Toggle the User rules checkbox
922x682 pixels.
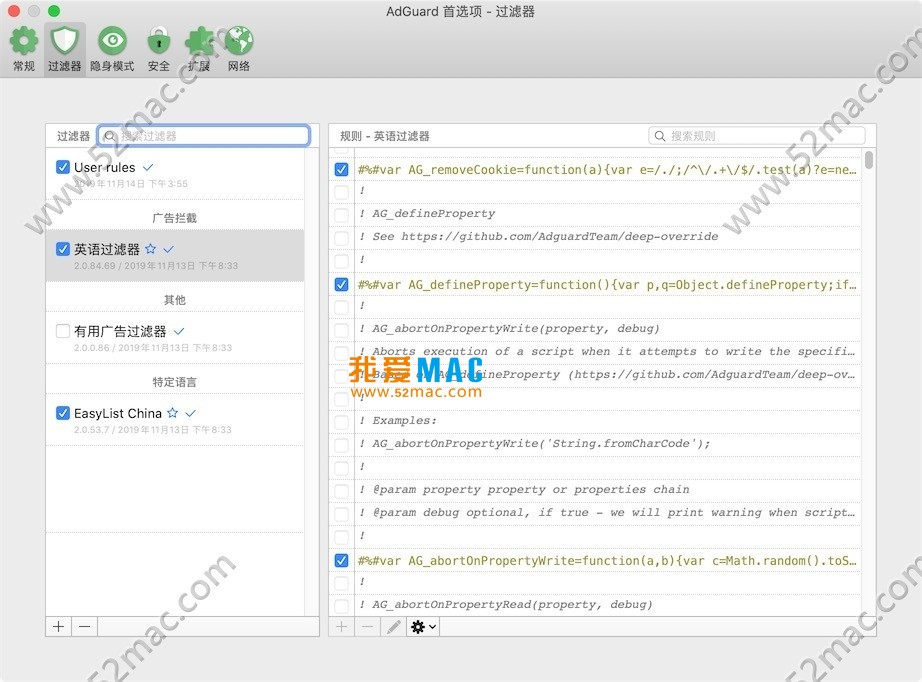(63, 167)
